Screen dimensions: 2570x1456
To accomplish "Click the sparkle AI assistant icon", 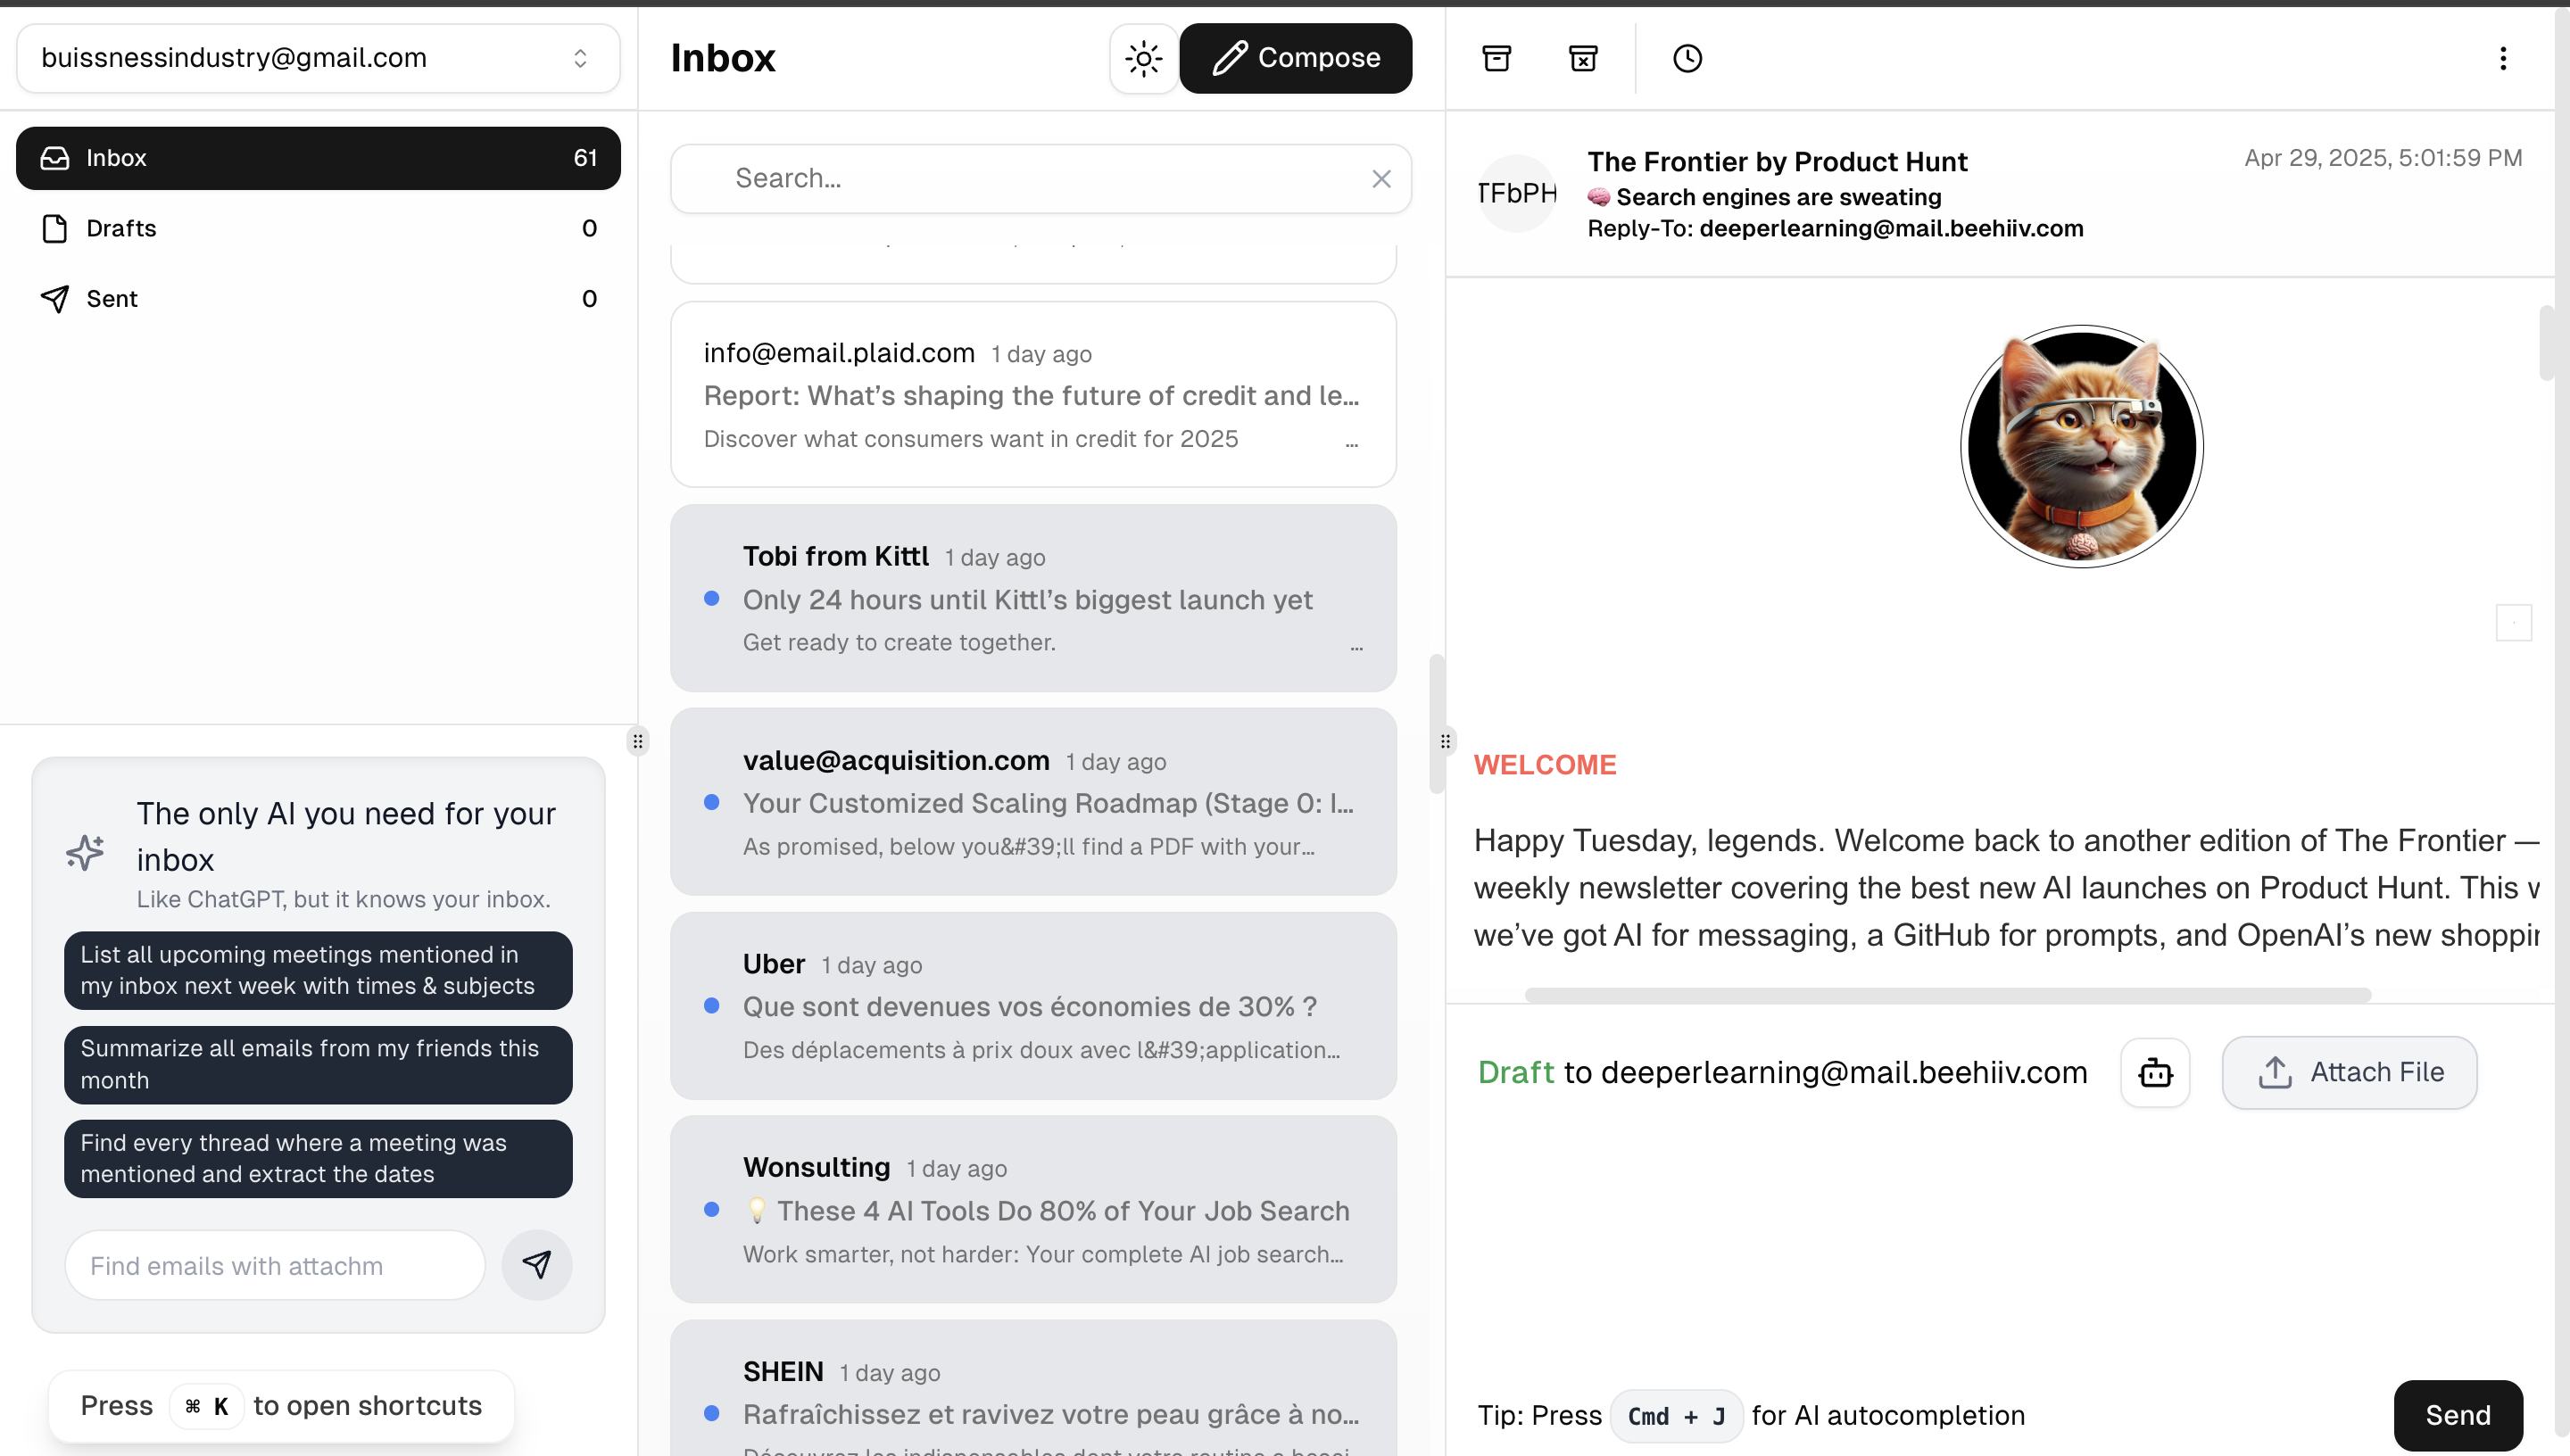I will click(x=85, y=852).
